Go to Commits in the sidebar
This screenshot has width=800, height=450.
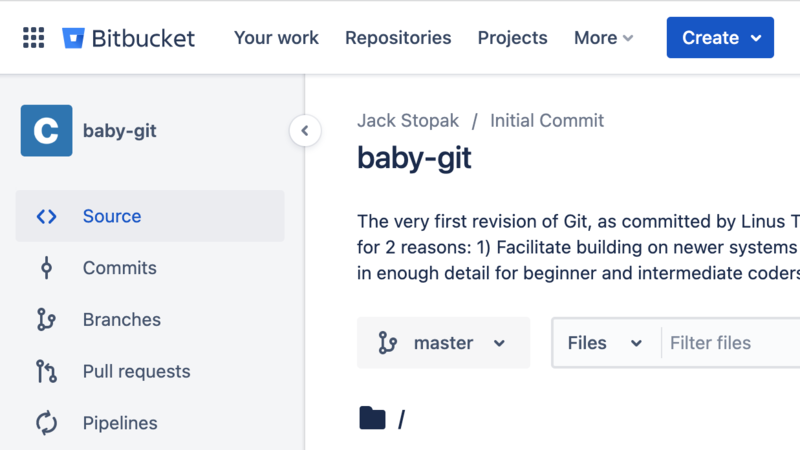(150, 268)
